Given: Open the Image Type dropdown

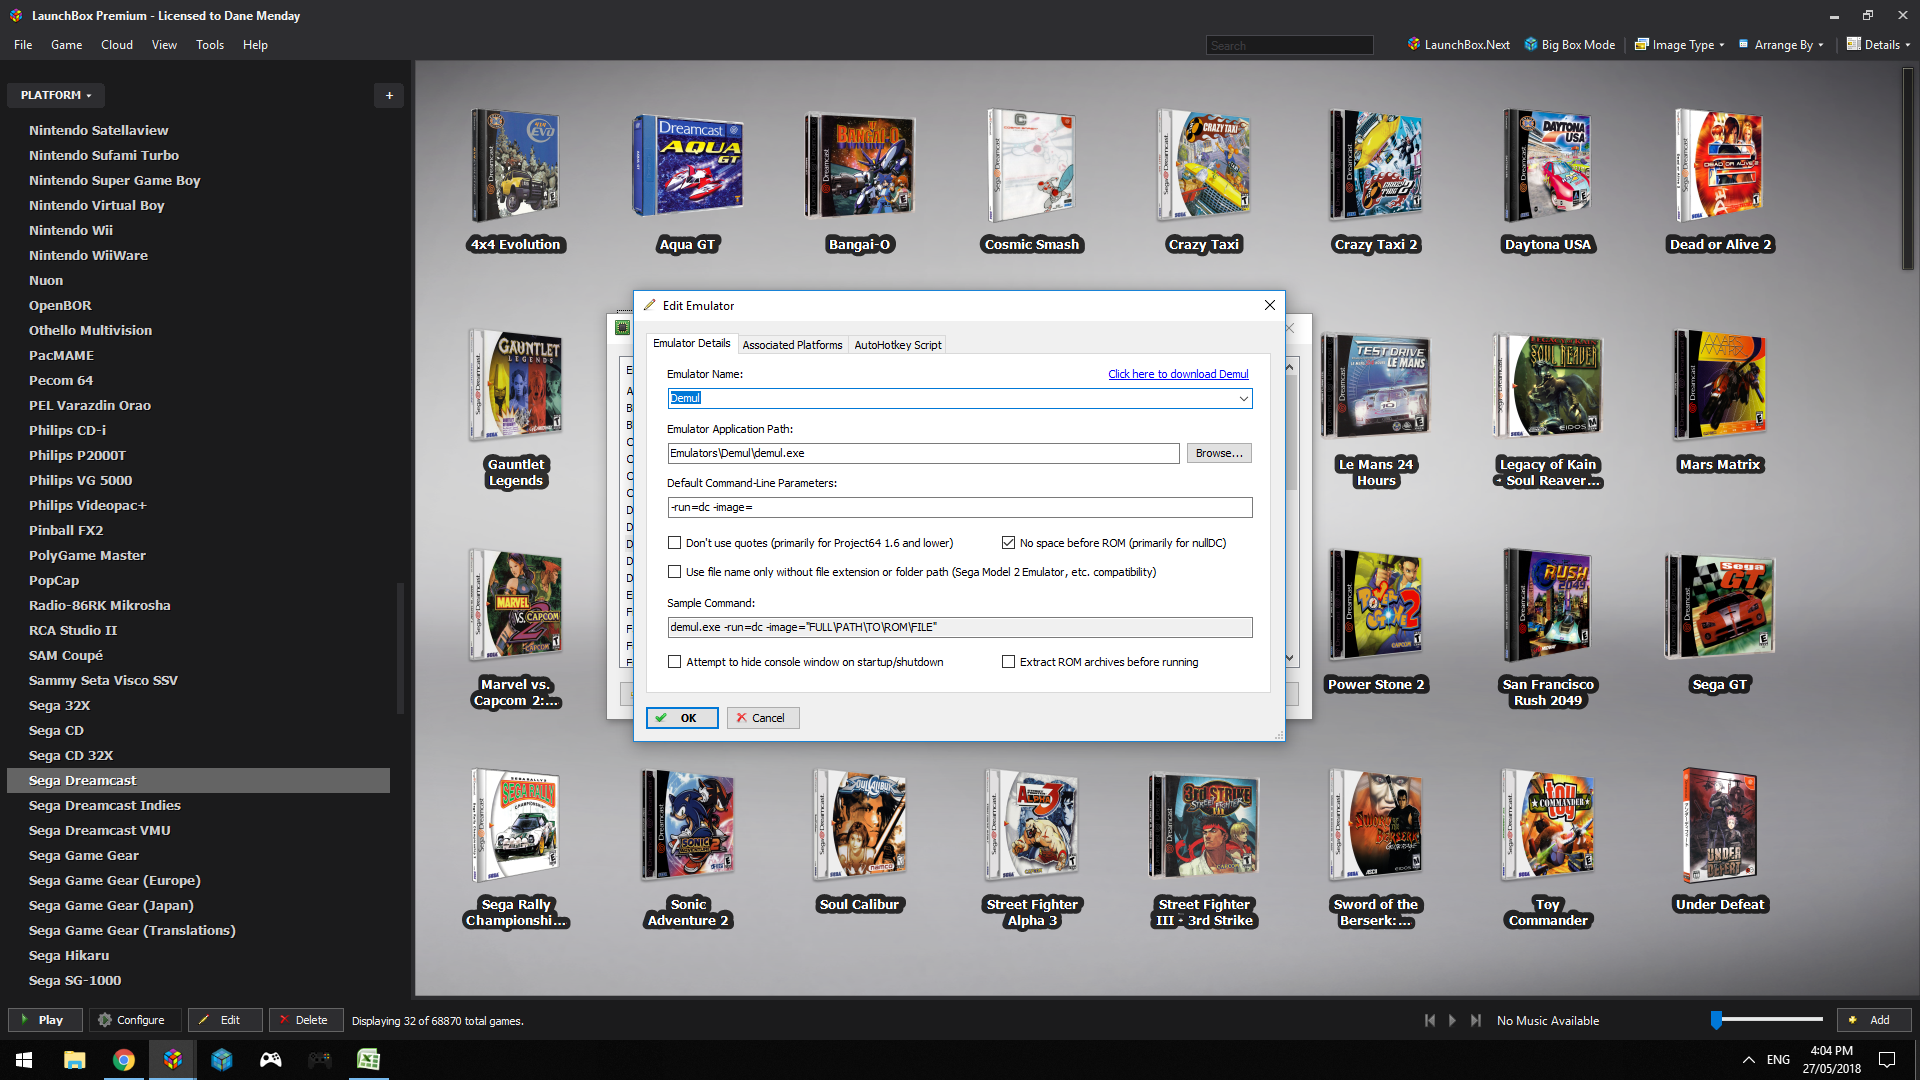Looking at the screenshot, I should coord(1679,45).
